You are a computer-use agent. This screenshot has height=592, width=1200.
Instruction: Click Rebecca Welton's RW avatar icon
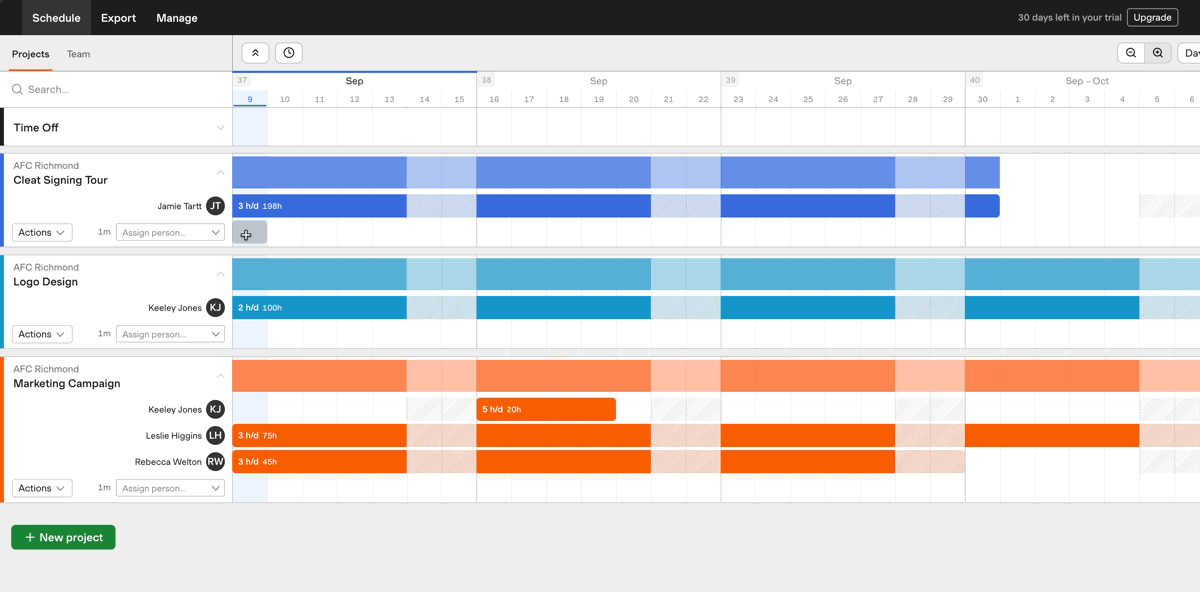(x=215, y=461)
